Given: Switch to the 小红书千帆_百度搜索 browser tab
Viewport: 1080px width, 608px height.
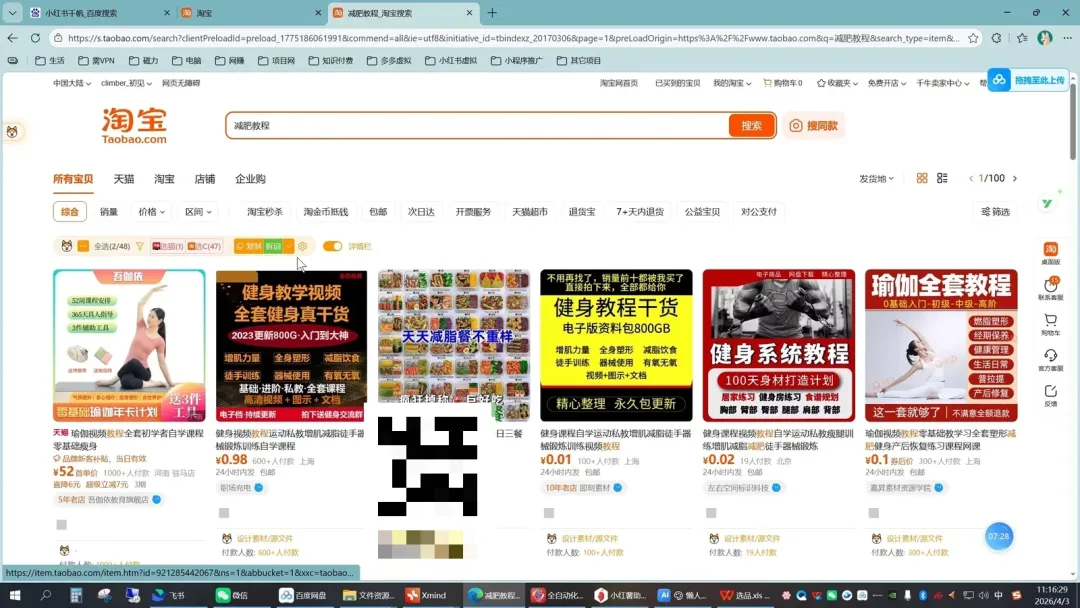Looking at the screenshot, I should click(x=98, y=13).
